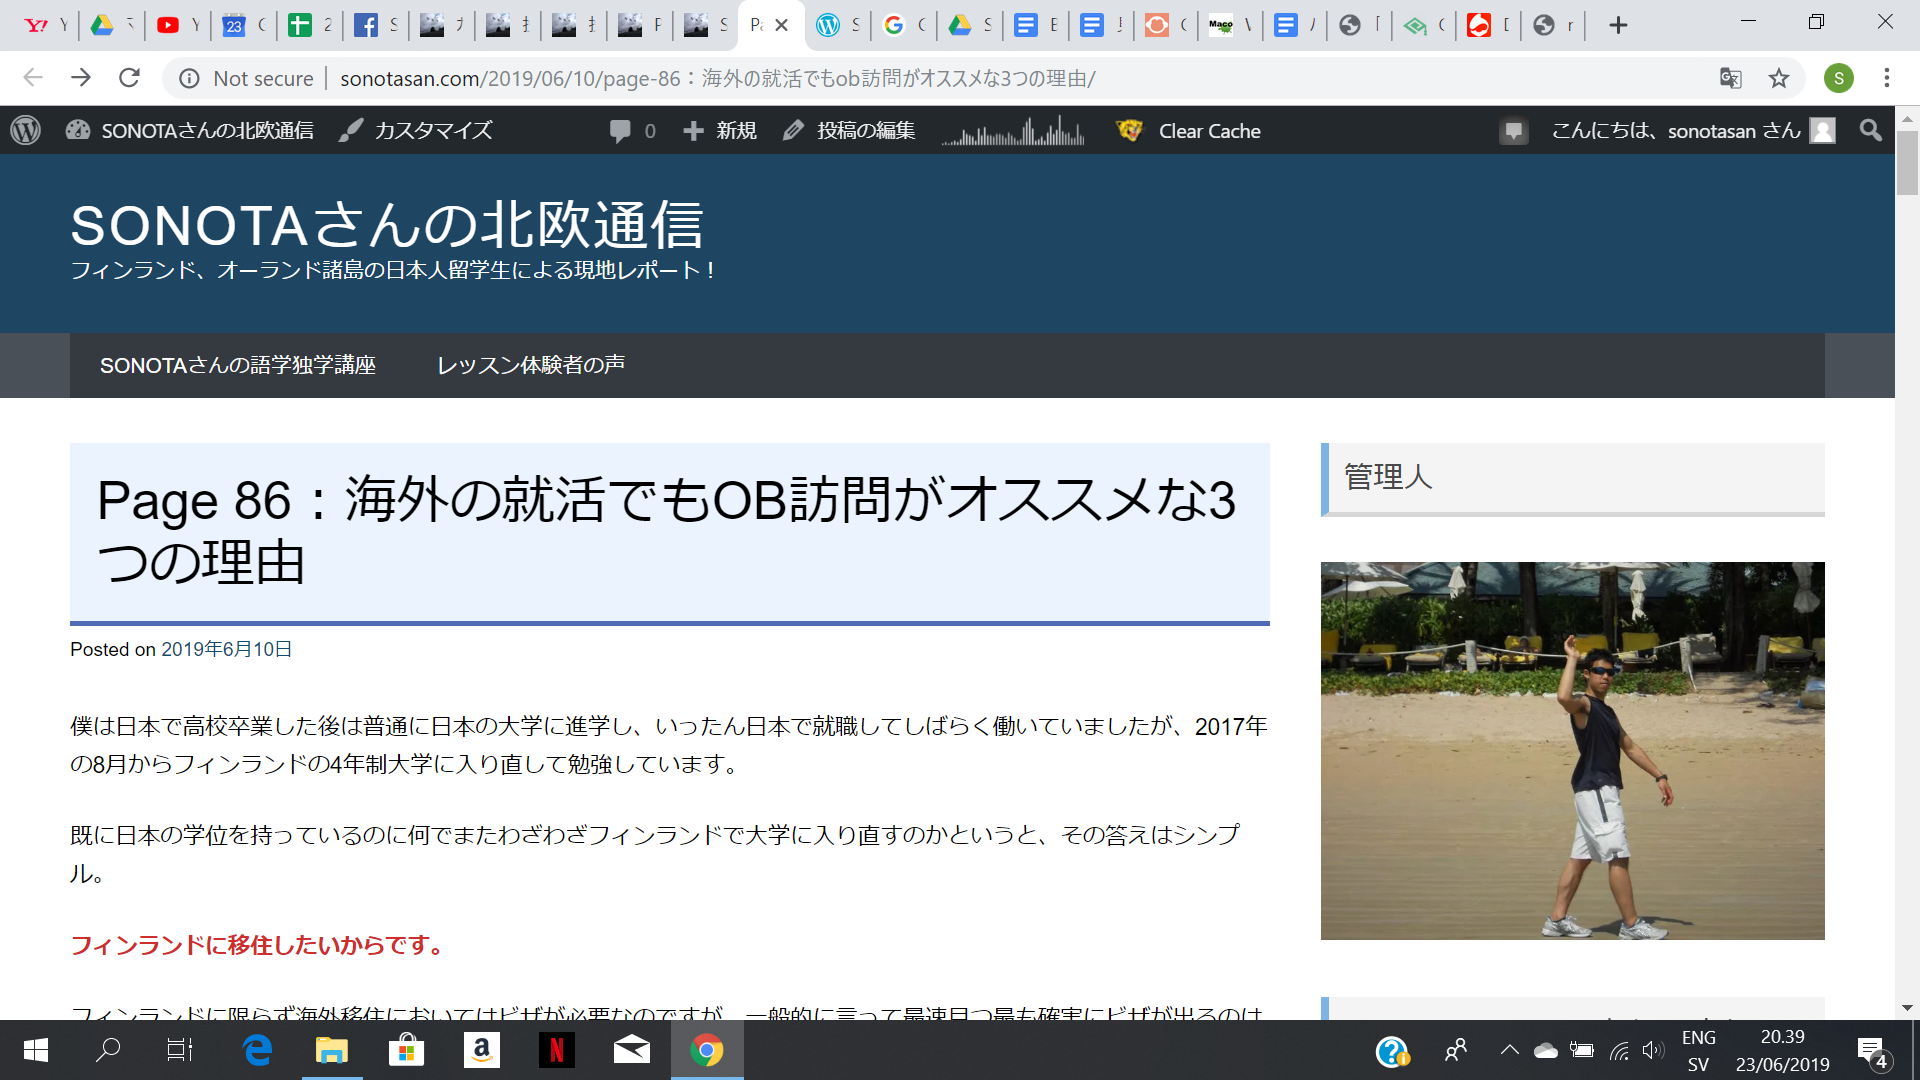Image resolution: width=1920 pixels, height=1080 pixels.
Task: Open a new browser tab
Action: point(1618,25)
